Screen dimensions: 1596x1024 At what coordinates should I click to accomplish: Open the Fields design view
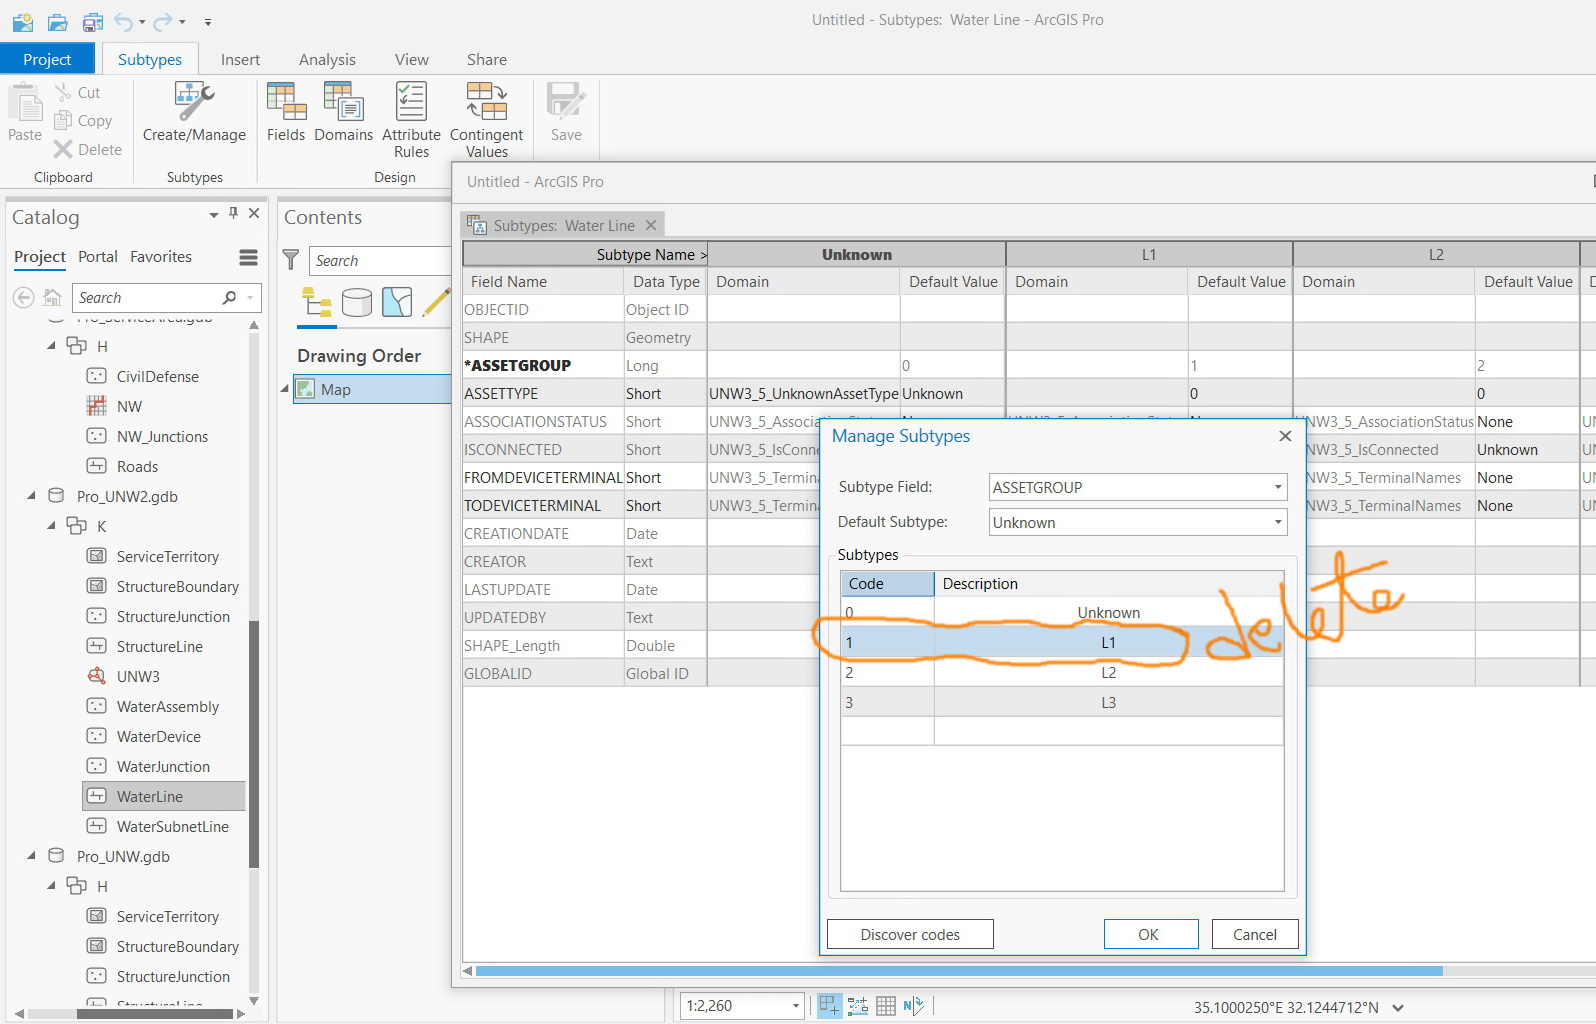coord(286,113)
